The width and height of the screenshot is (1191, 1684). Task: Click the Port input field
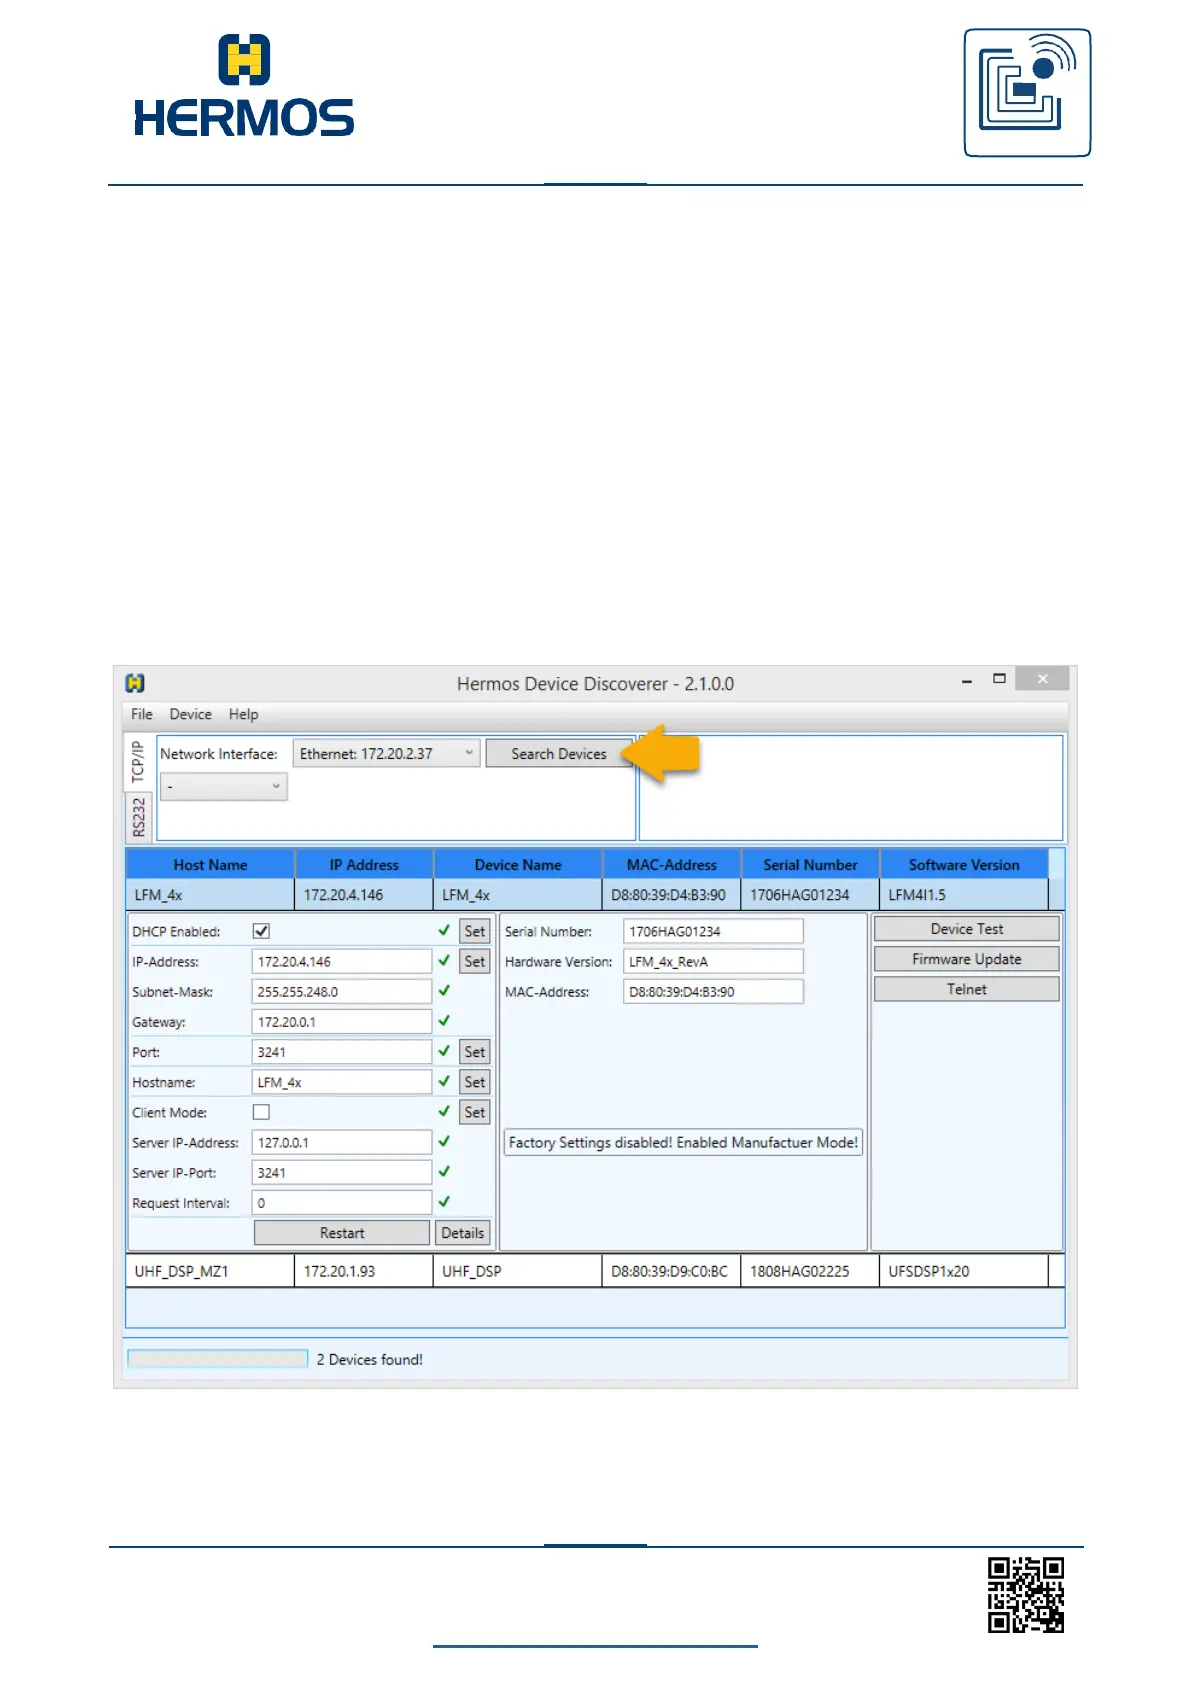[342, 1052]
